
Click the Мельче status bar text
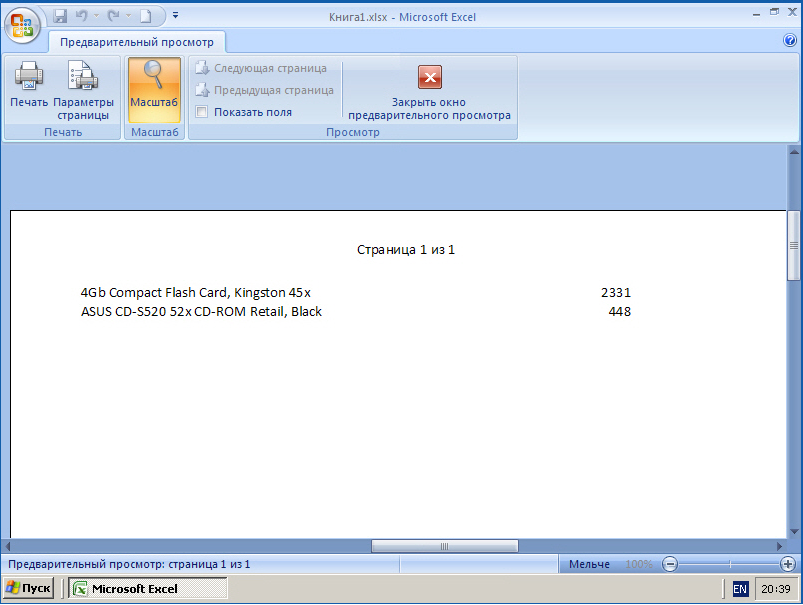coord(589,564)
